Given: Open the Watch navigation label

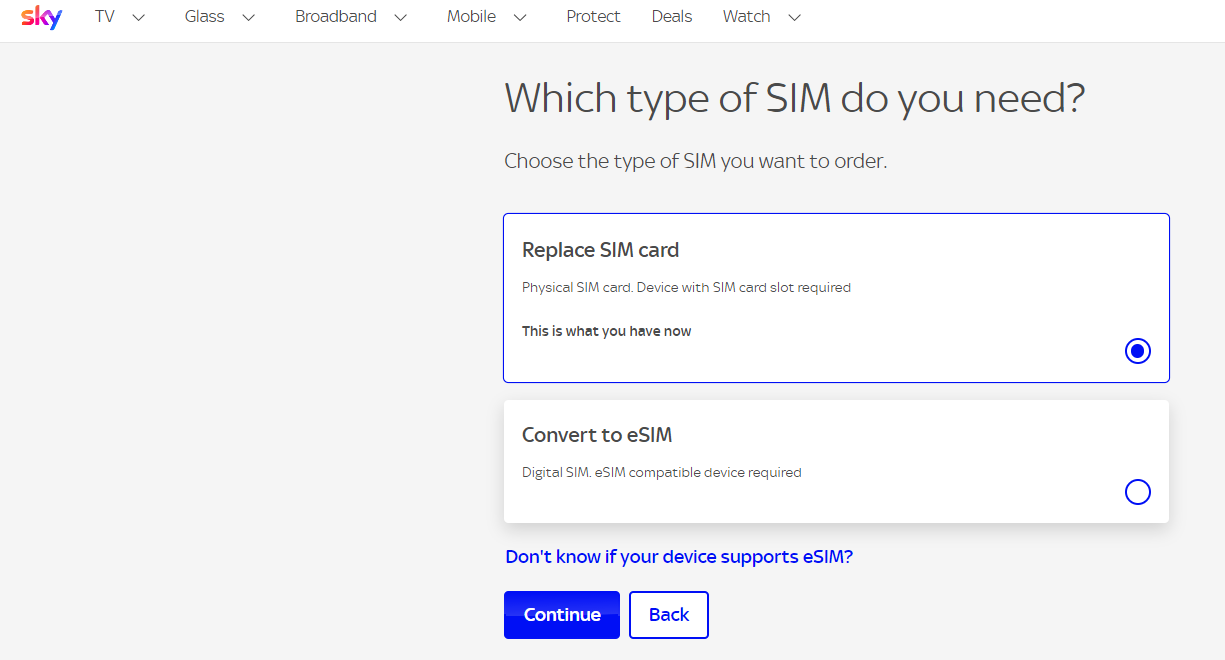Looking at the screenshot, I should click(x=747, y=17).
